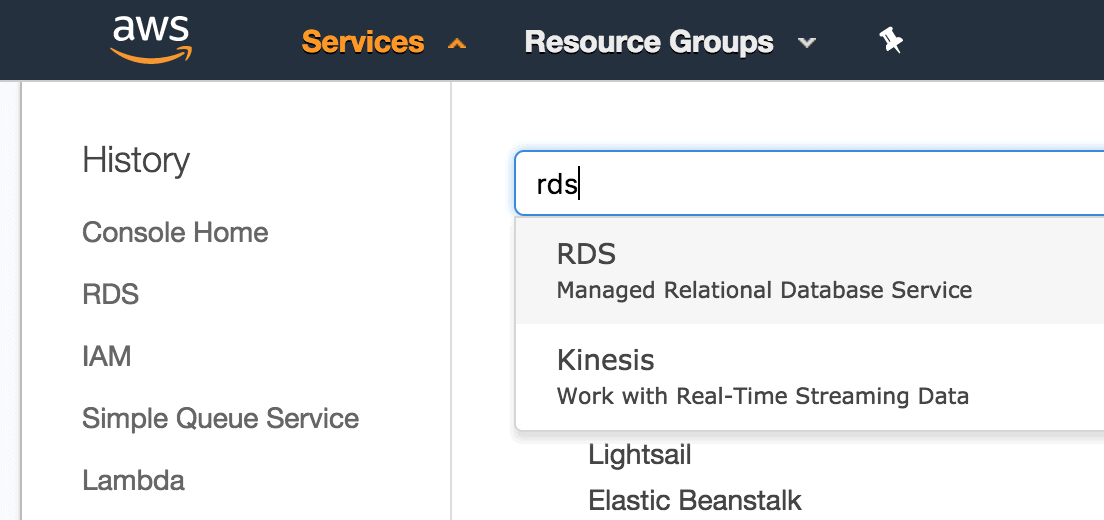Expand the Resource Groups dropdown arrow
This screenshot has height=520, width=1104.
807,43
